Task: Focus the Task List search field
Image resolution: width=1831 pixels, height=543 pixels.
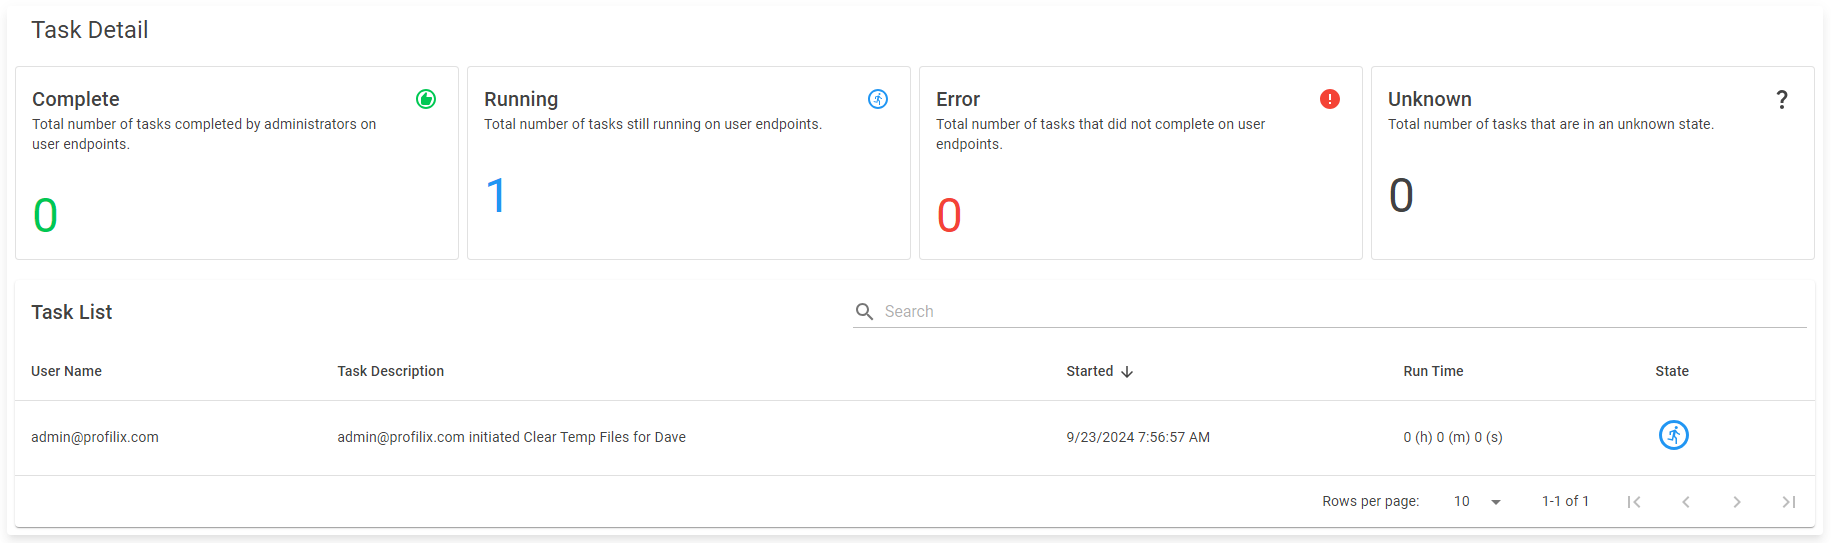Action: pyautogui.click(x=1340, y=312)
